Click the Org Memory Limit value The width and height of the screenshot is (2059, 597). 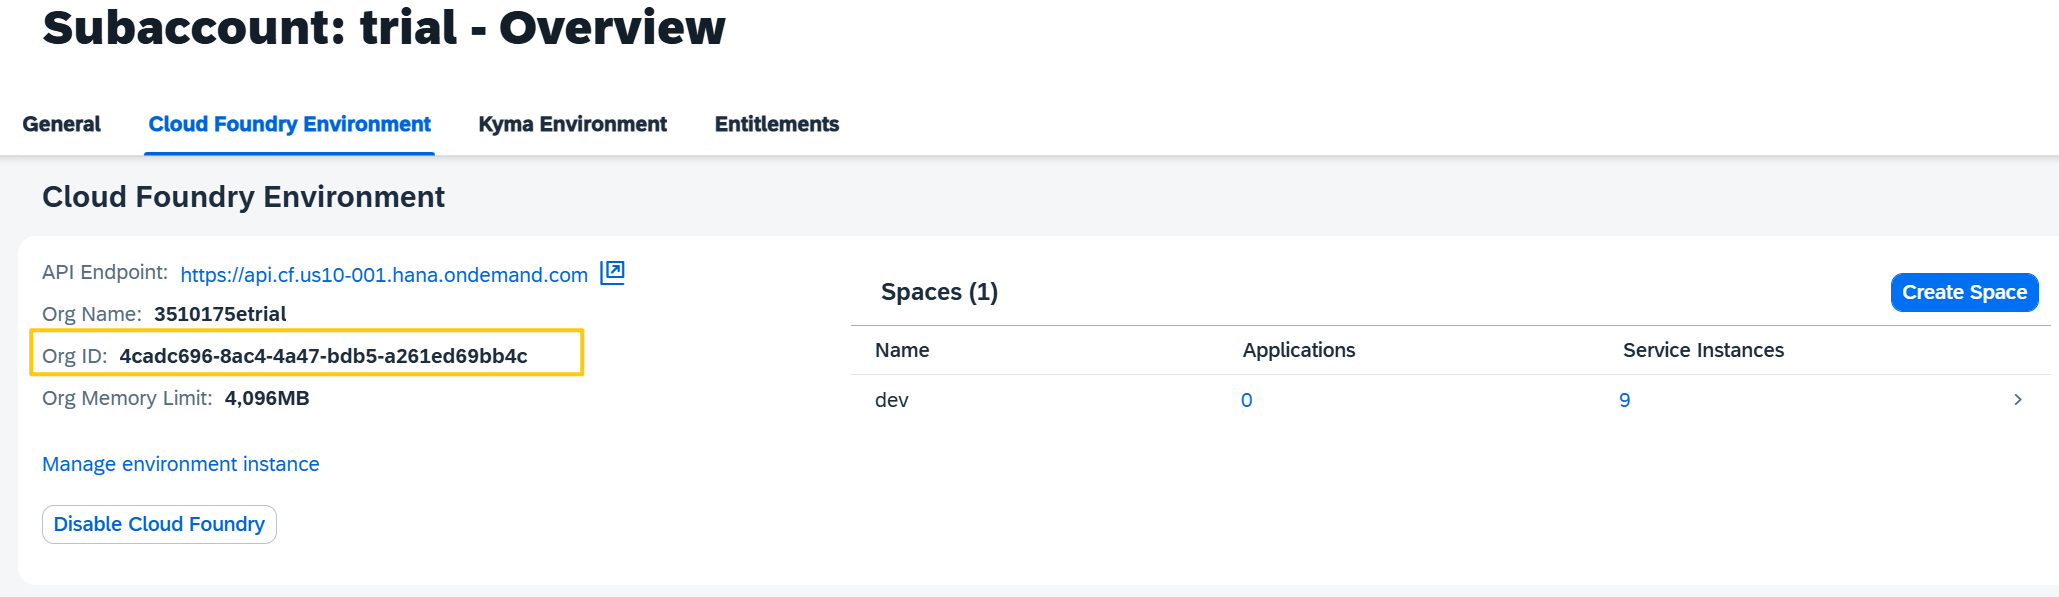point(267,398)
